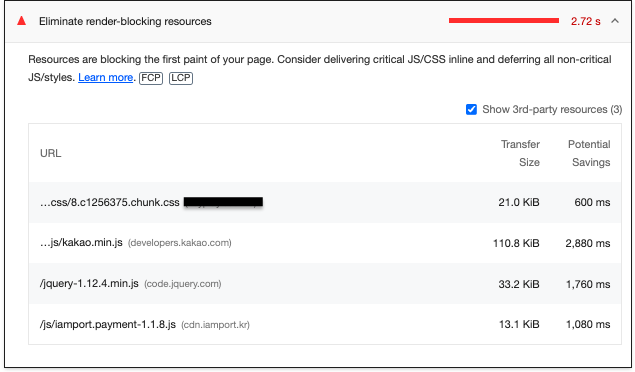Select the 600 ms savings cell
Screen dimensions: 635x372
click(592, 202)
